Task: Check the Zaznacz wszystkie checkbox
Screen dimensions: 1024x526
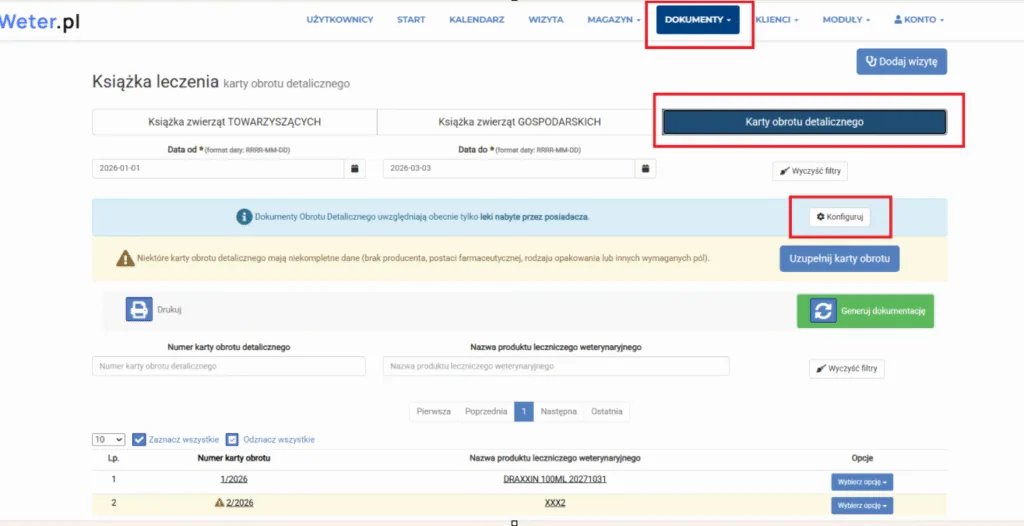Action: [x=138, y=440]
